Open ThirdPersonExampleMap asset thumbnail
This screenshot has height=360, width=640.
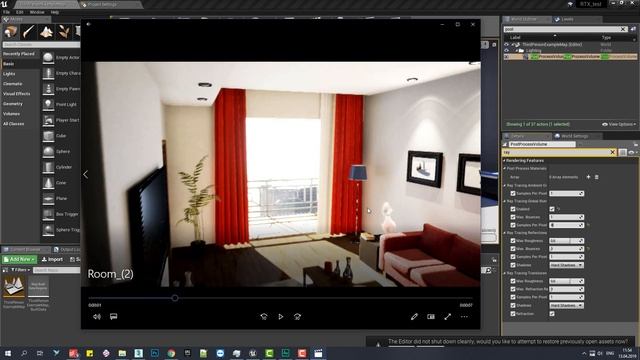(14, 287)
